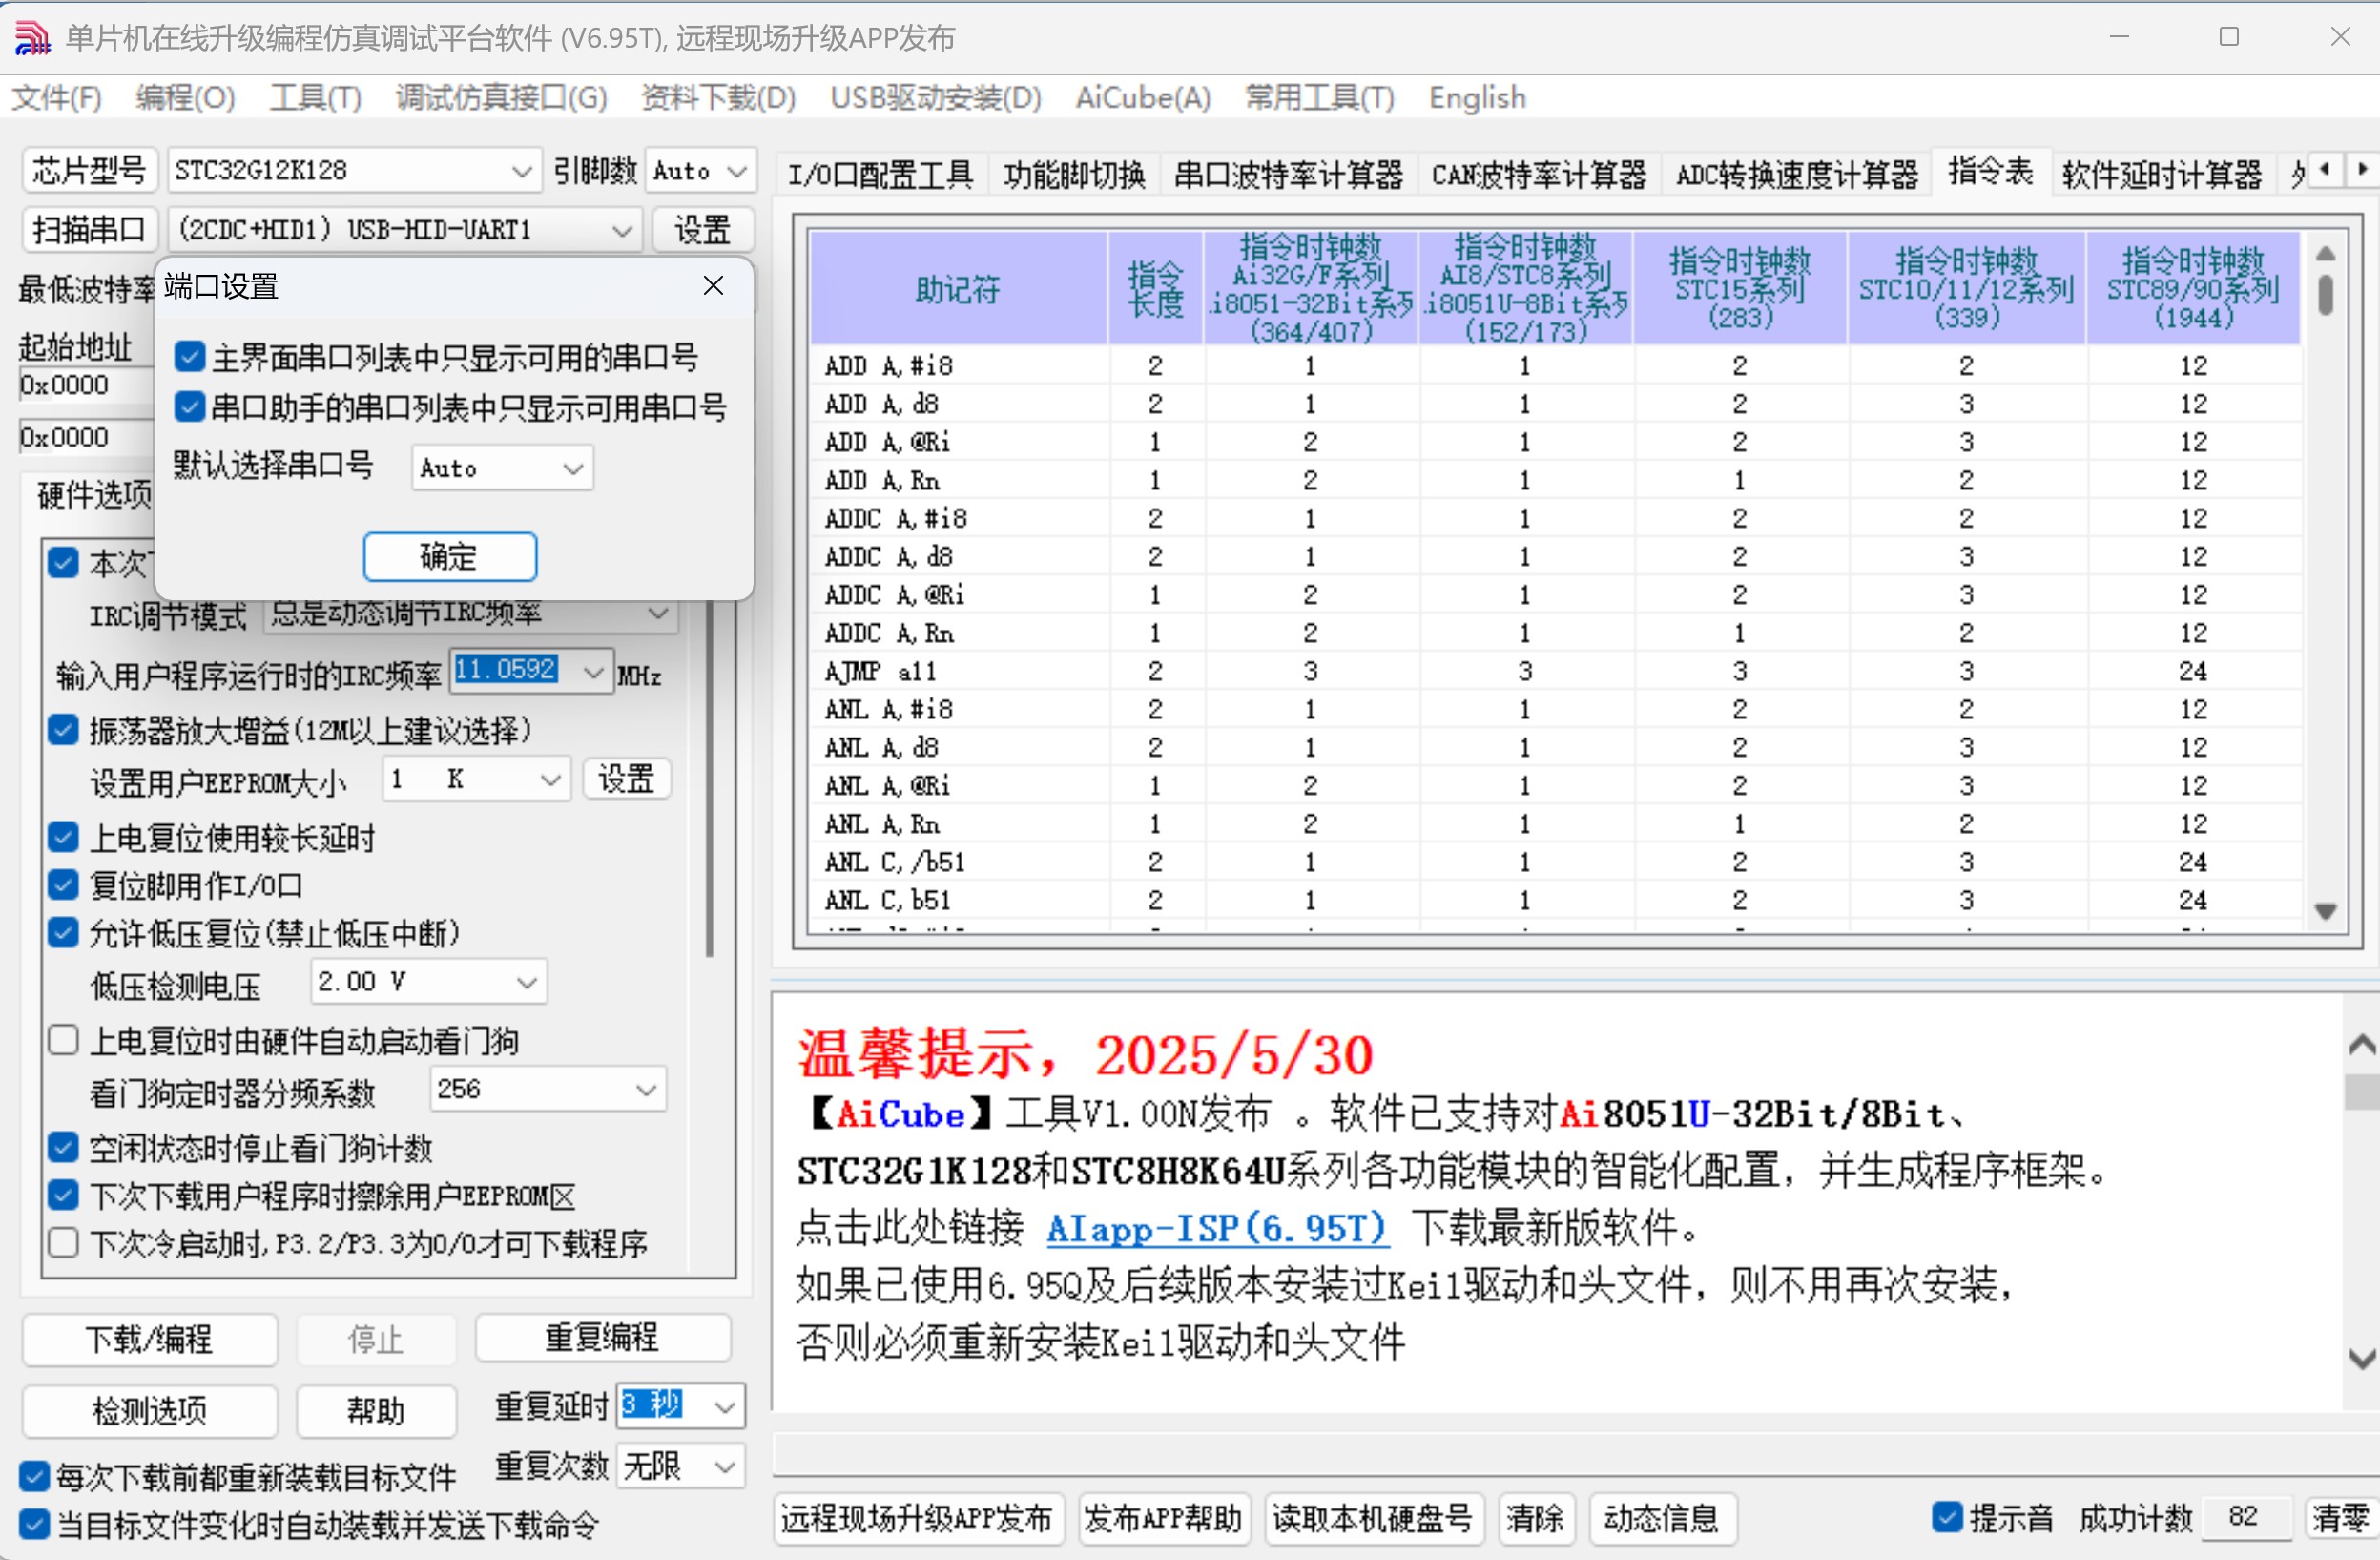
Task: Toggle 下次下载用户程序时擦除用户EEPROM区
Action: coord(63,1195)
